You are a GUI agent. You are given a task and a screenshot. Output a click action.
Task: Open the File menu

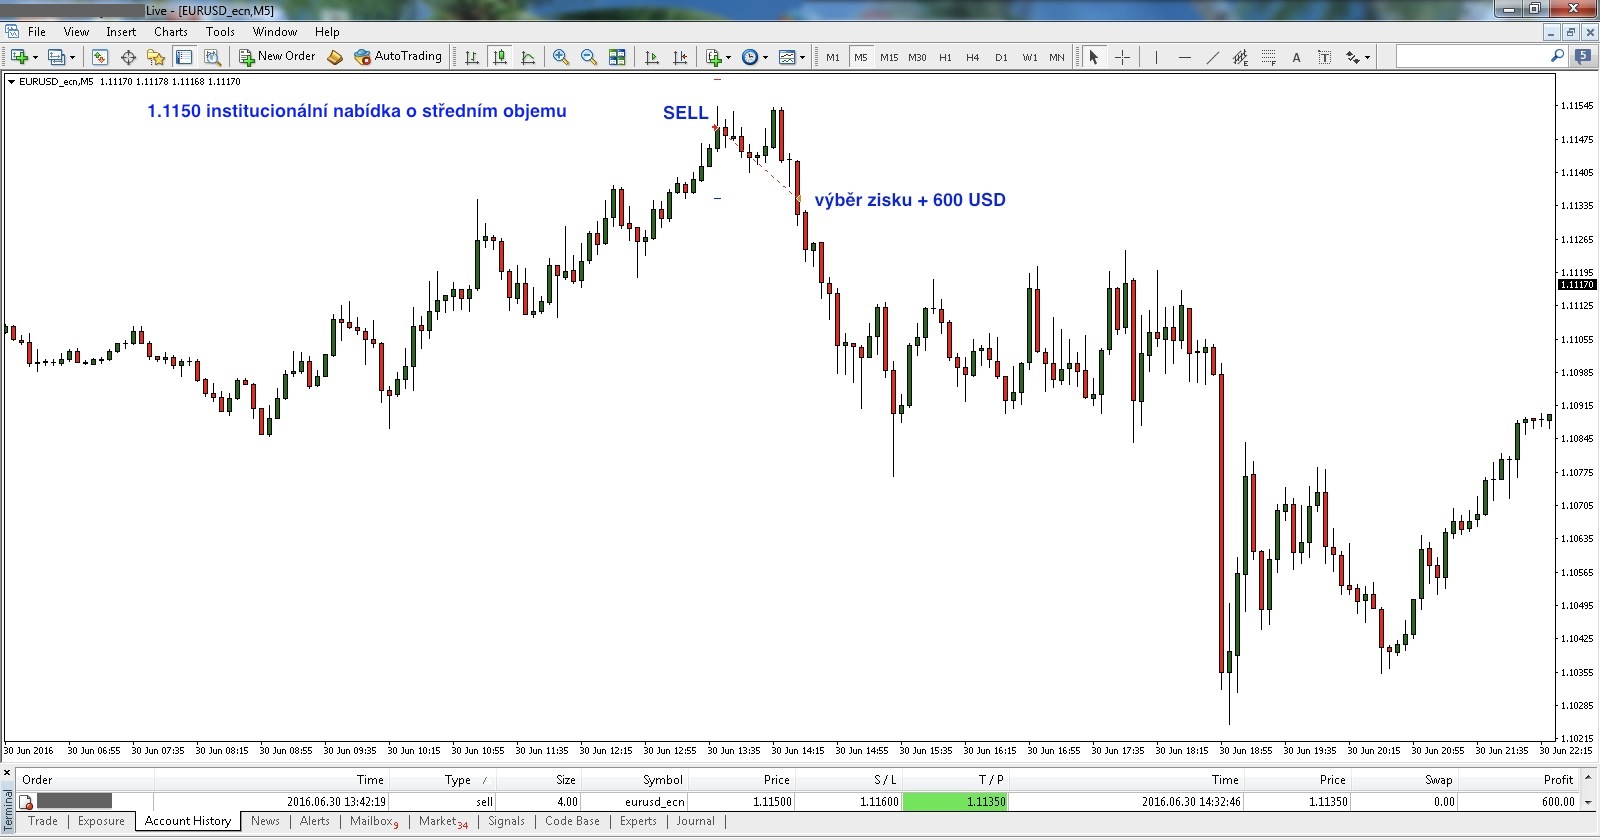click(37, 32)
